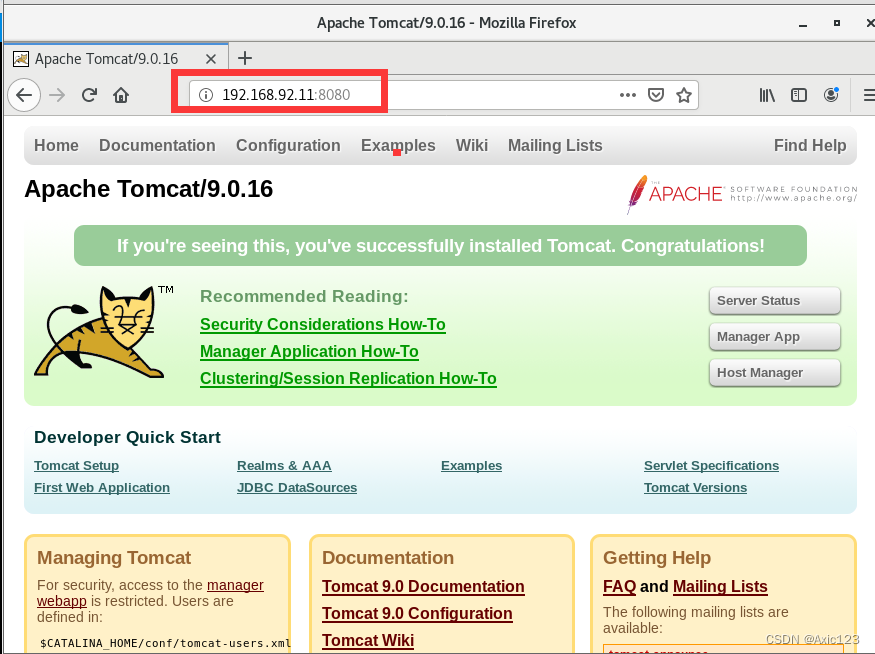Go to the Firefox home page icon
Viewport: 875px width, 654px height.
[121, 95]
